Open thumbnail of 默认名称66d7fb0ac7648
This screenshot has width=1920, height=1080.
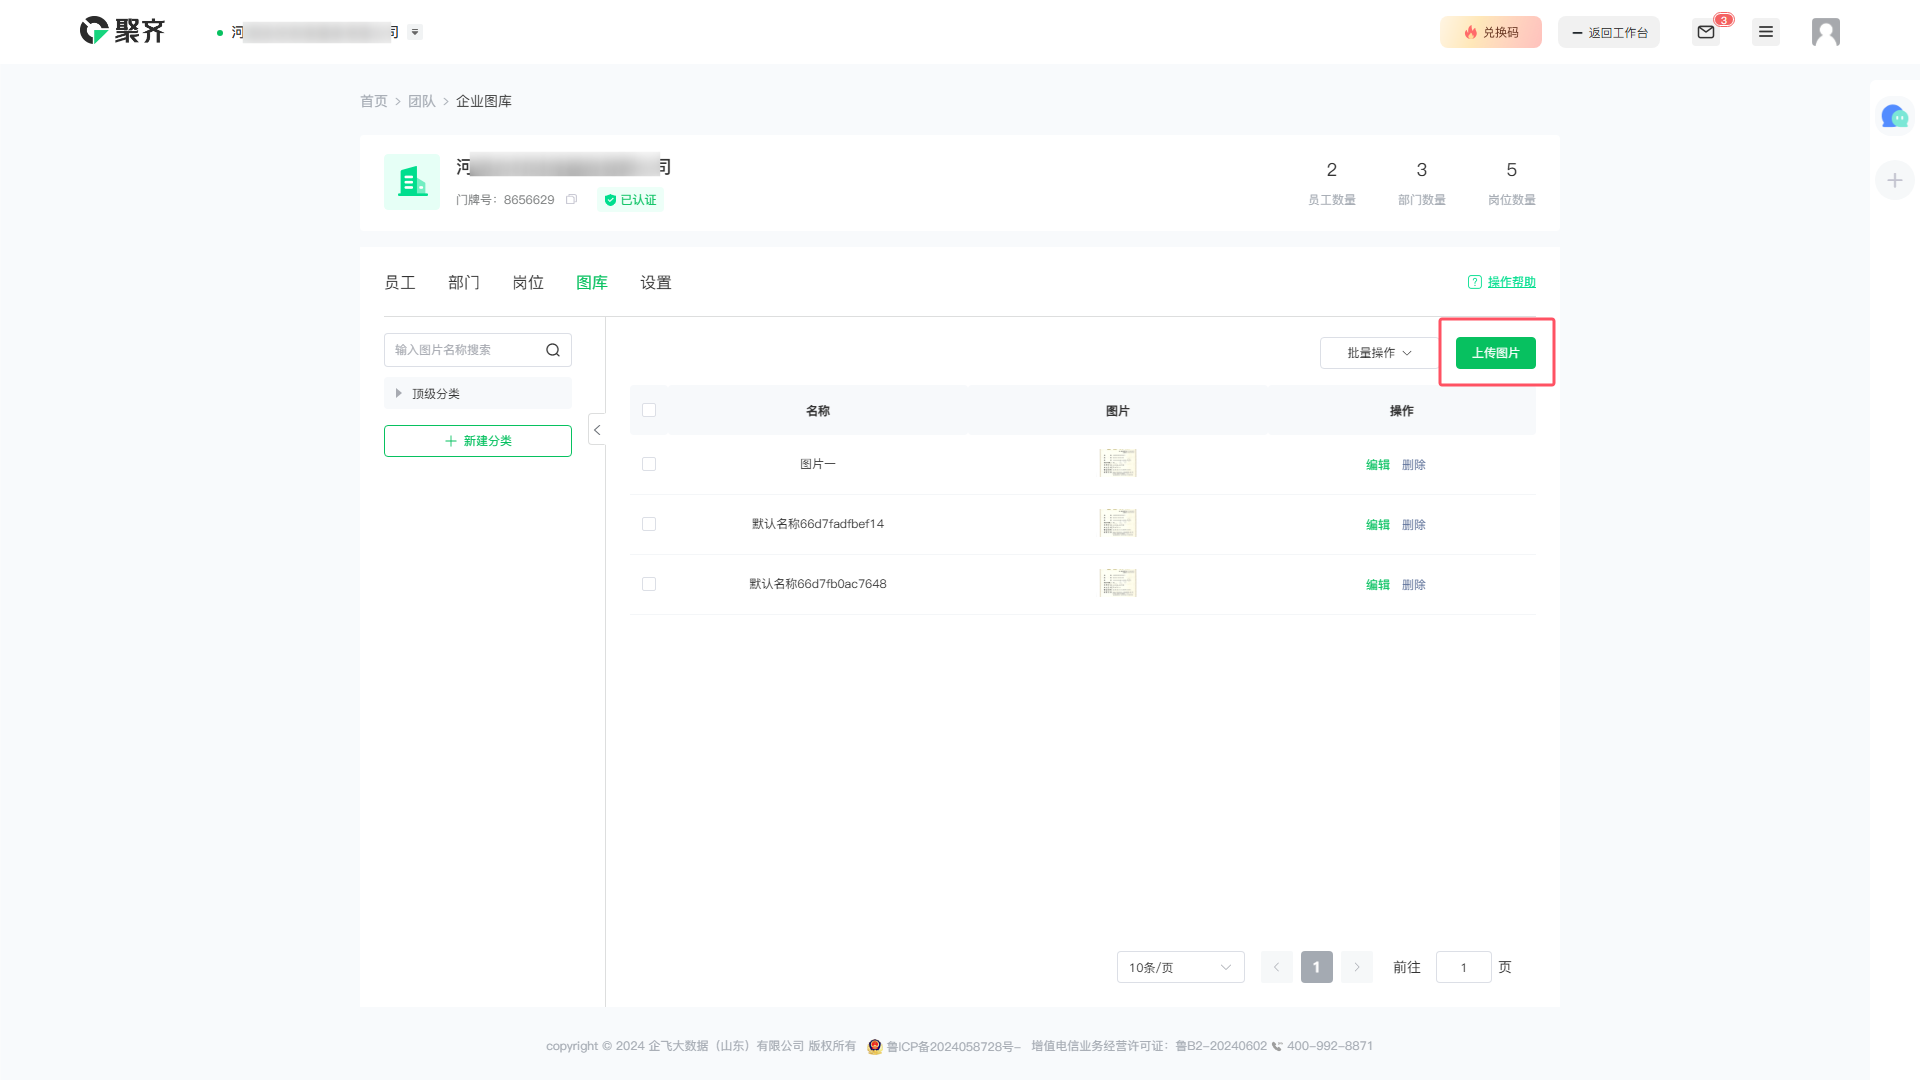point(1118,584)
